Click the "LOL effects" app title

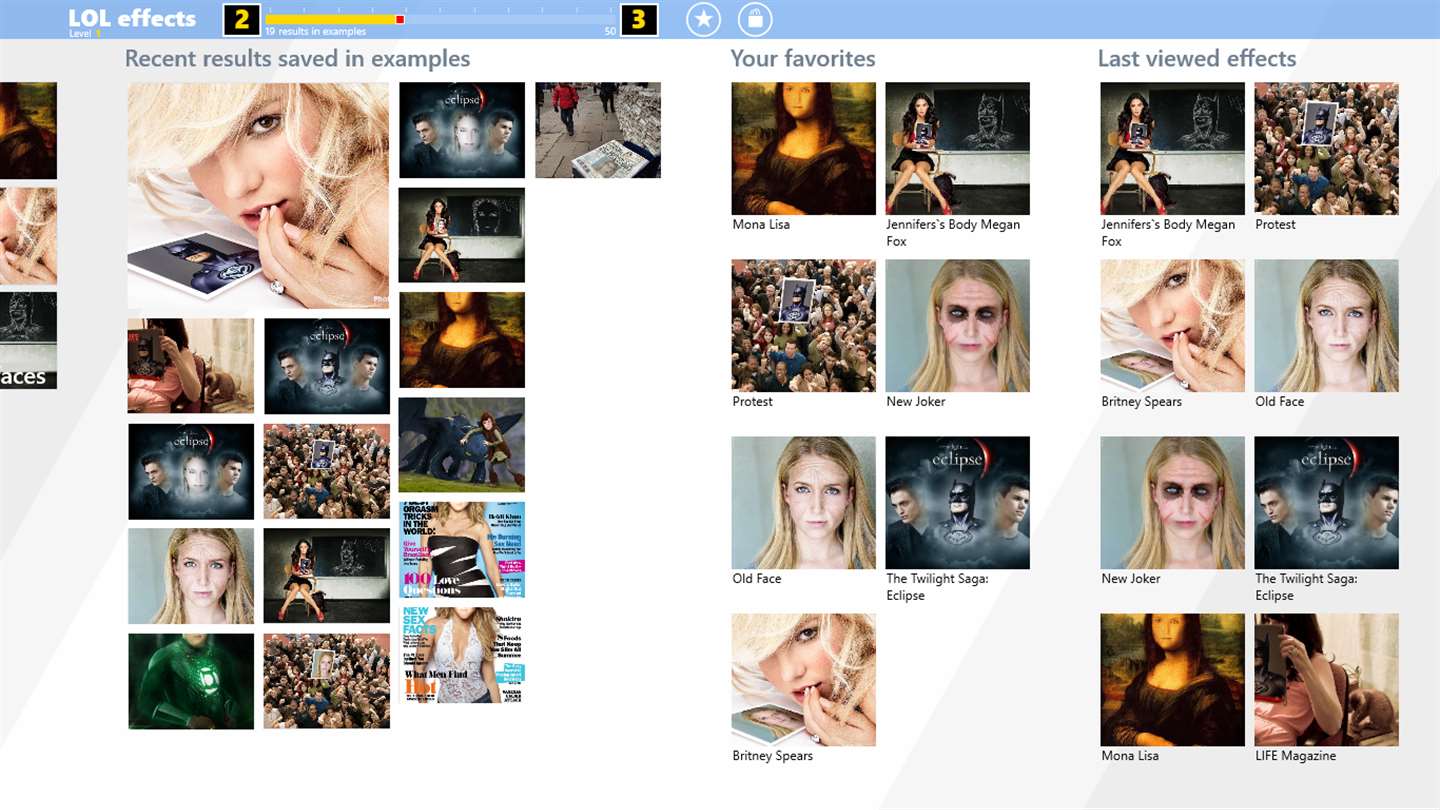click(132, 17)
